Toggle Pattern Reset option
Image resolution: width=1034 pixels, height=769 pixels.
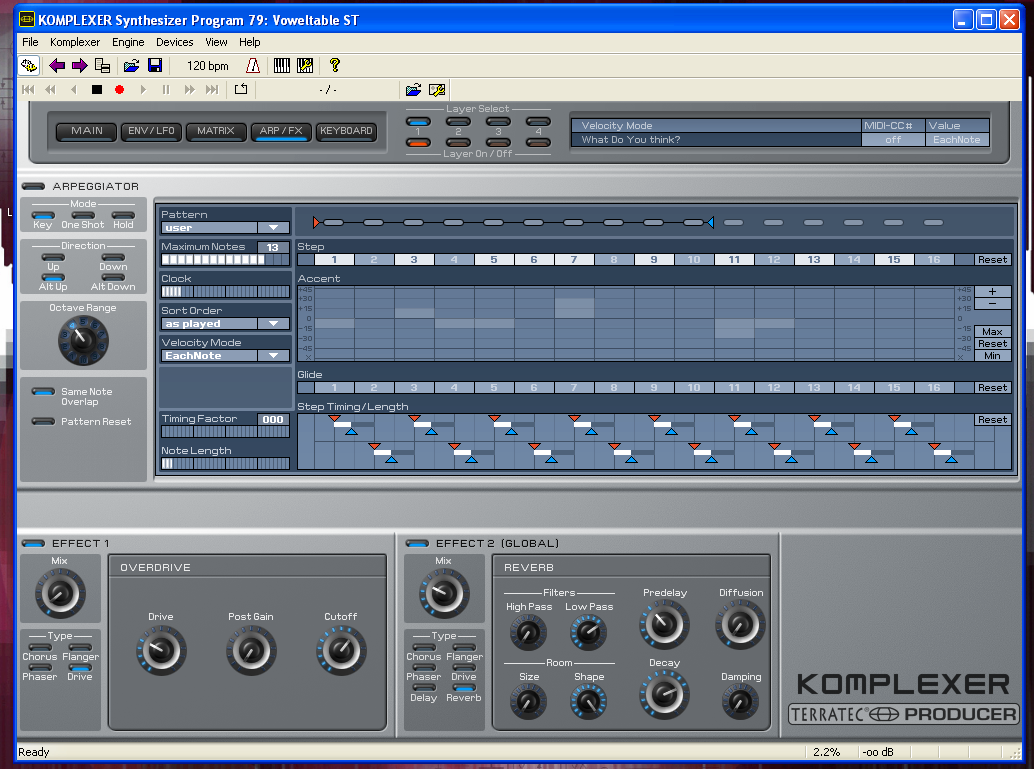point(44,421)
